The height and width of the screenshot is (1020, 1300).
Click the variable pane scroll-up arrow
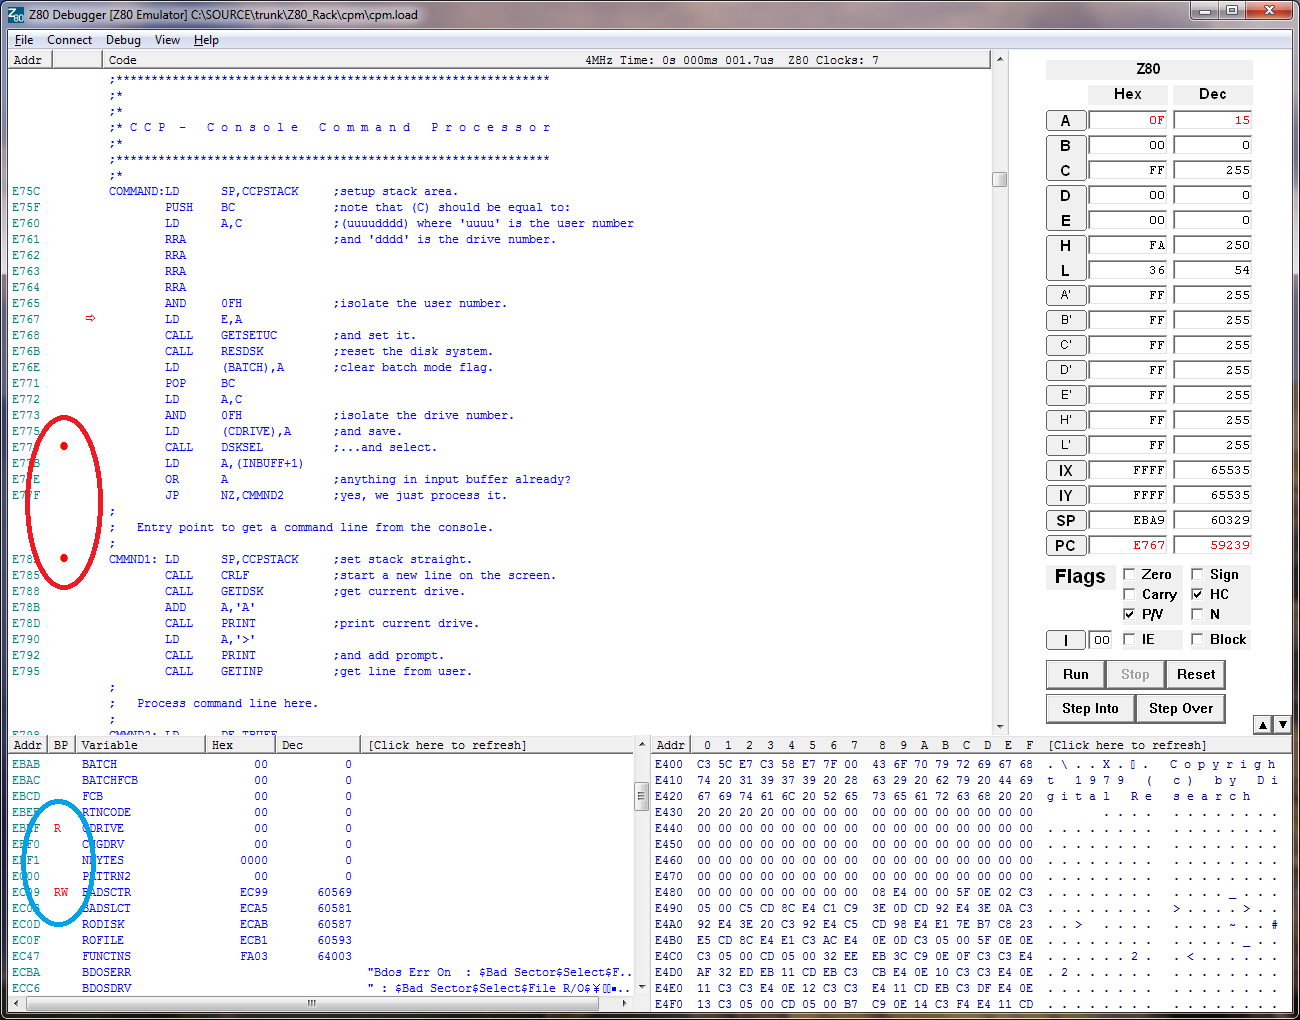point(642,745)
